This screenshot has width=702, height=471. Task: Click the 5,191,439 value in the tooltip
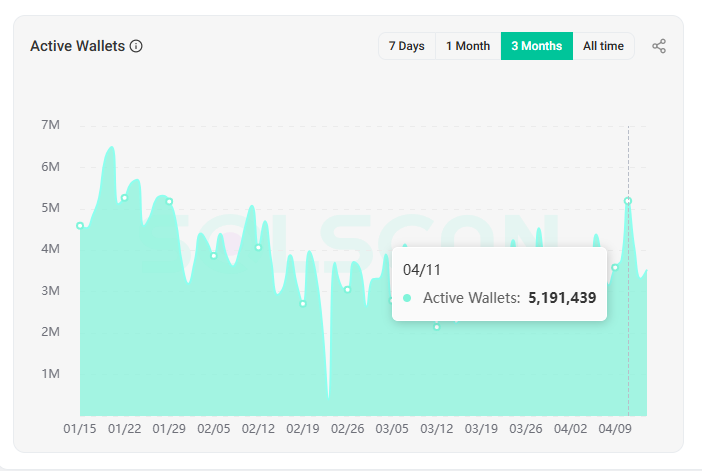click(x=562, y=298)
